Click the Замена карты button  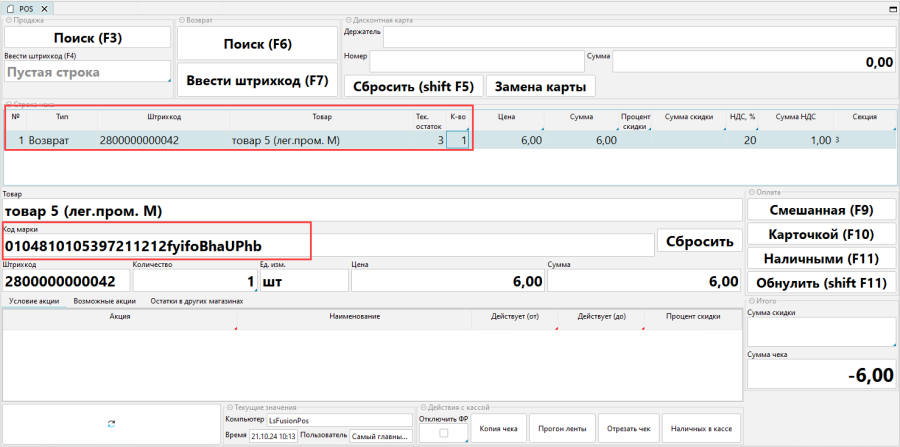tap(540, 86)
